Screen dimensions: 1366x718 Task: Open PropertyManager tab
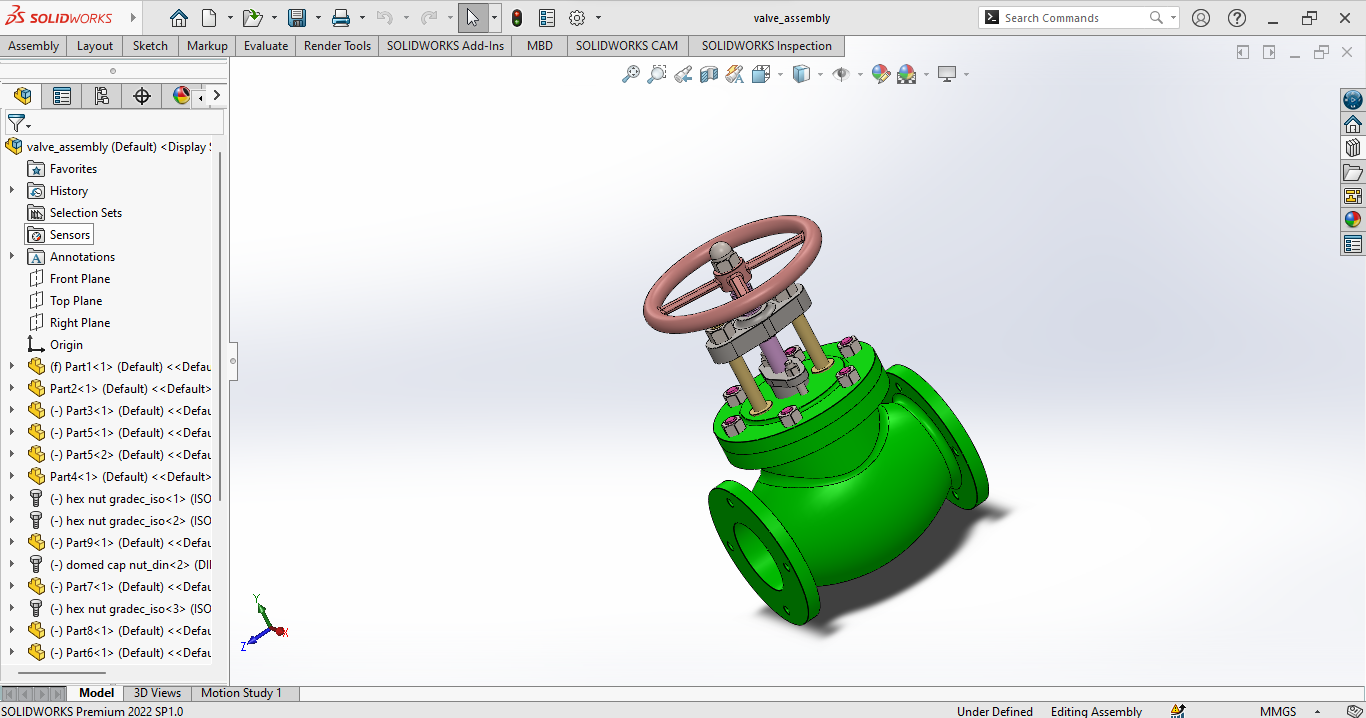click(62, 96)
